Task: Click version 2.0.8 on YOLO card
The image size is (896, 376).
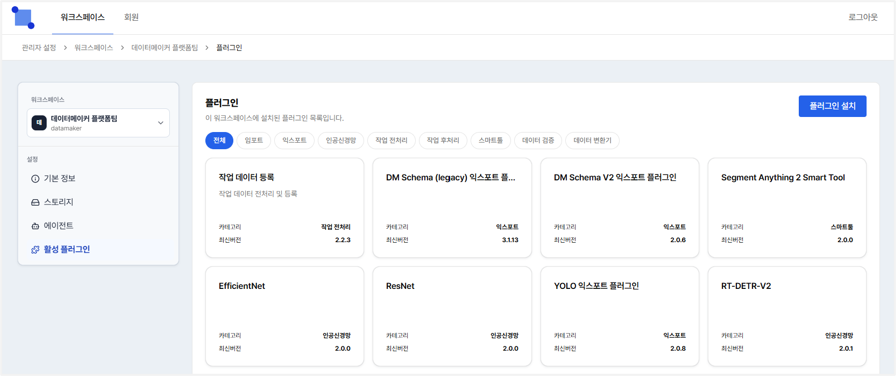Action: (678, 349)
